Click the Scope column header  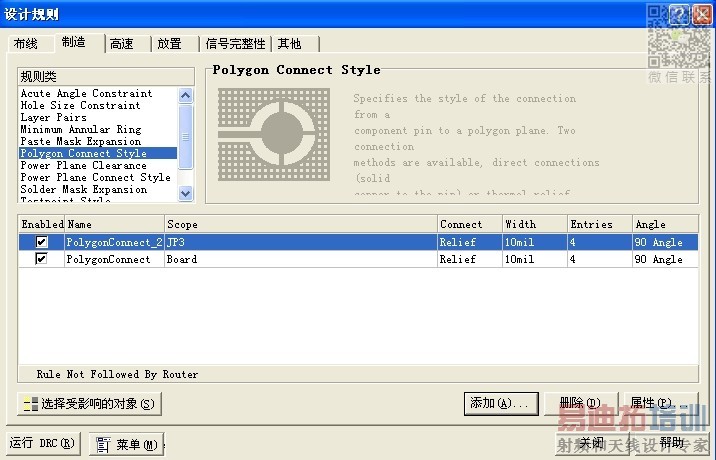301,224
